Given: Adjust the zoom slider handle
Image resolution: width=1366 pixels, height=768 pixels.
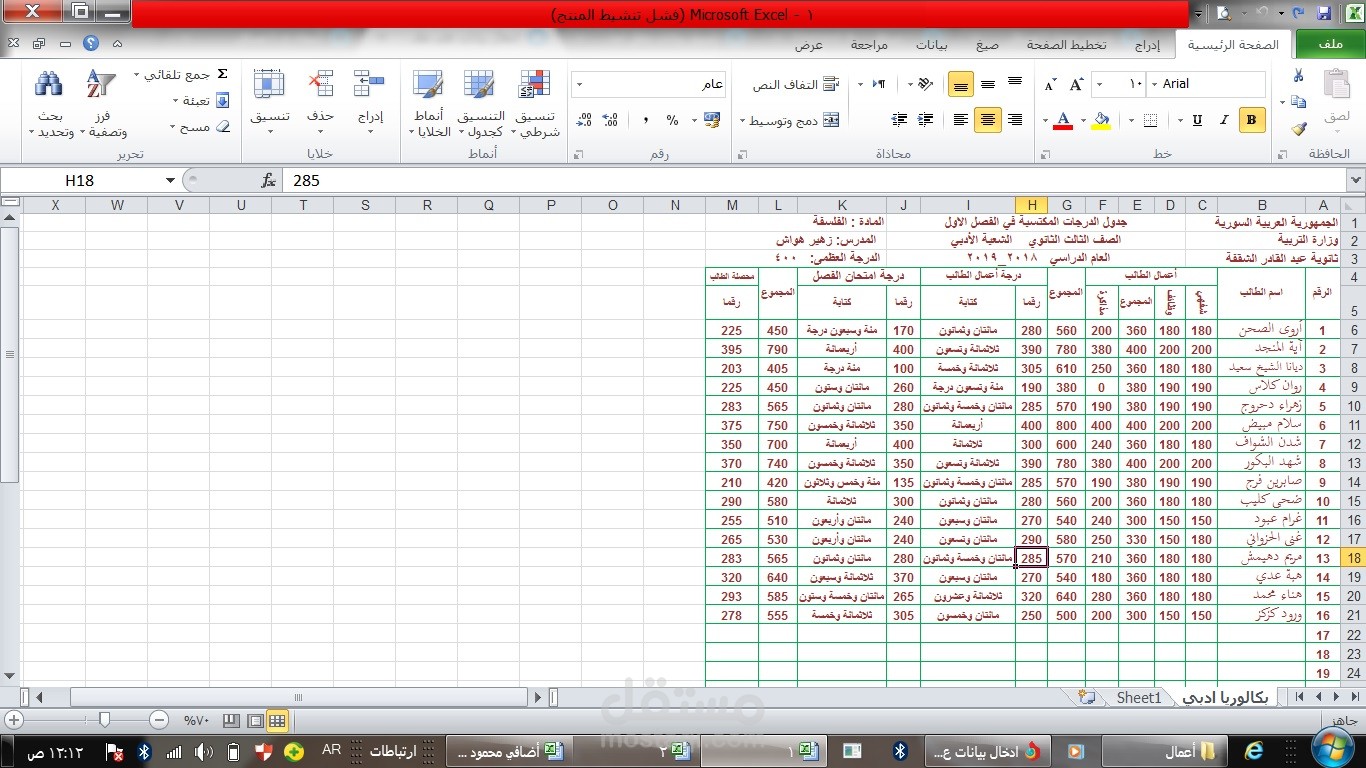Looking at the screenshot, I should 104,720.
